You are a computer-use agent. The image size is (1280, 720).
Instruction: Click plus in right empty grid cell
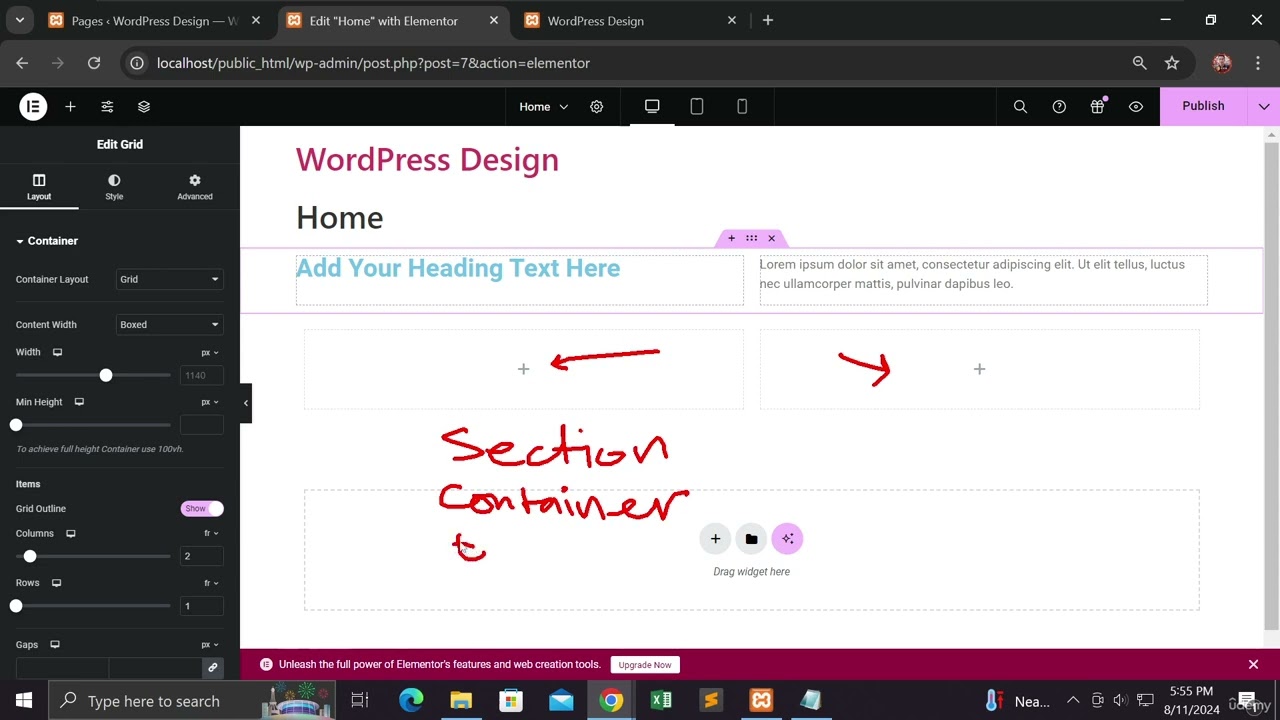click(x=979, y=369)
